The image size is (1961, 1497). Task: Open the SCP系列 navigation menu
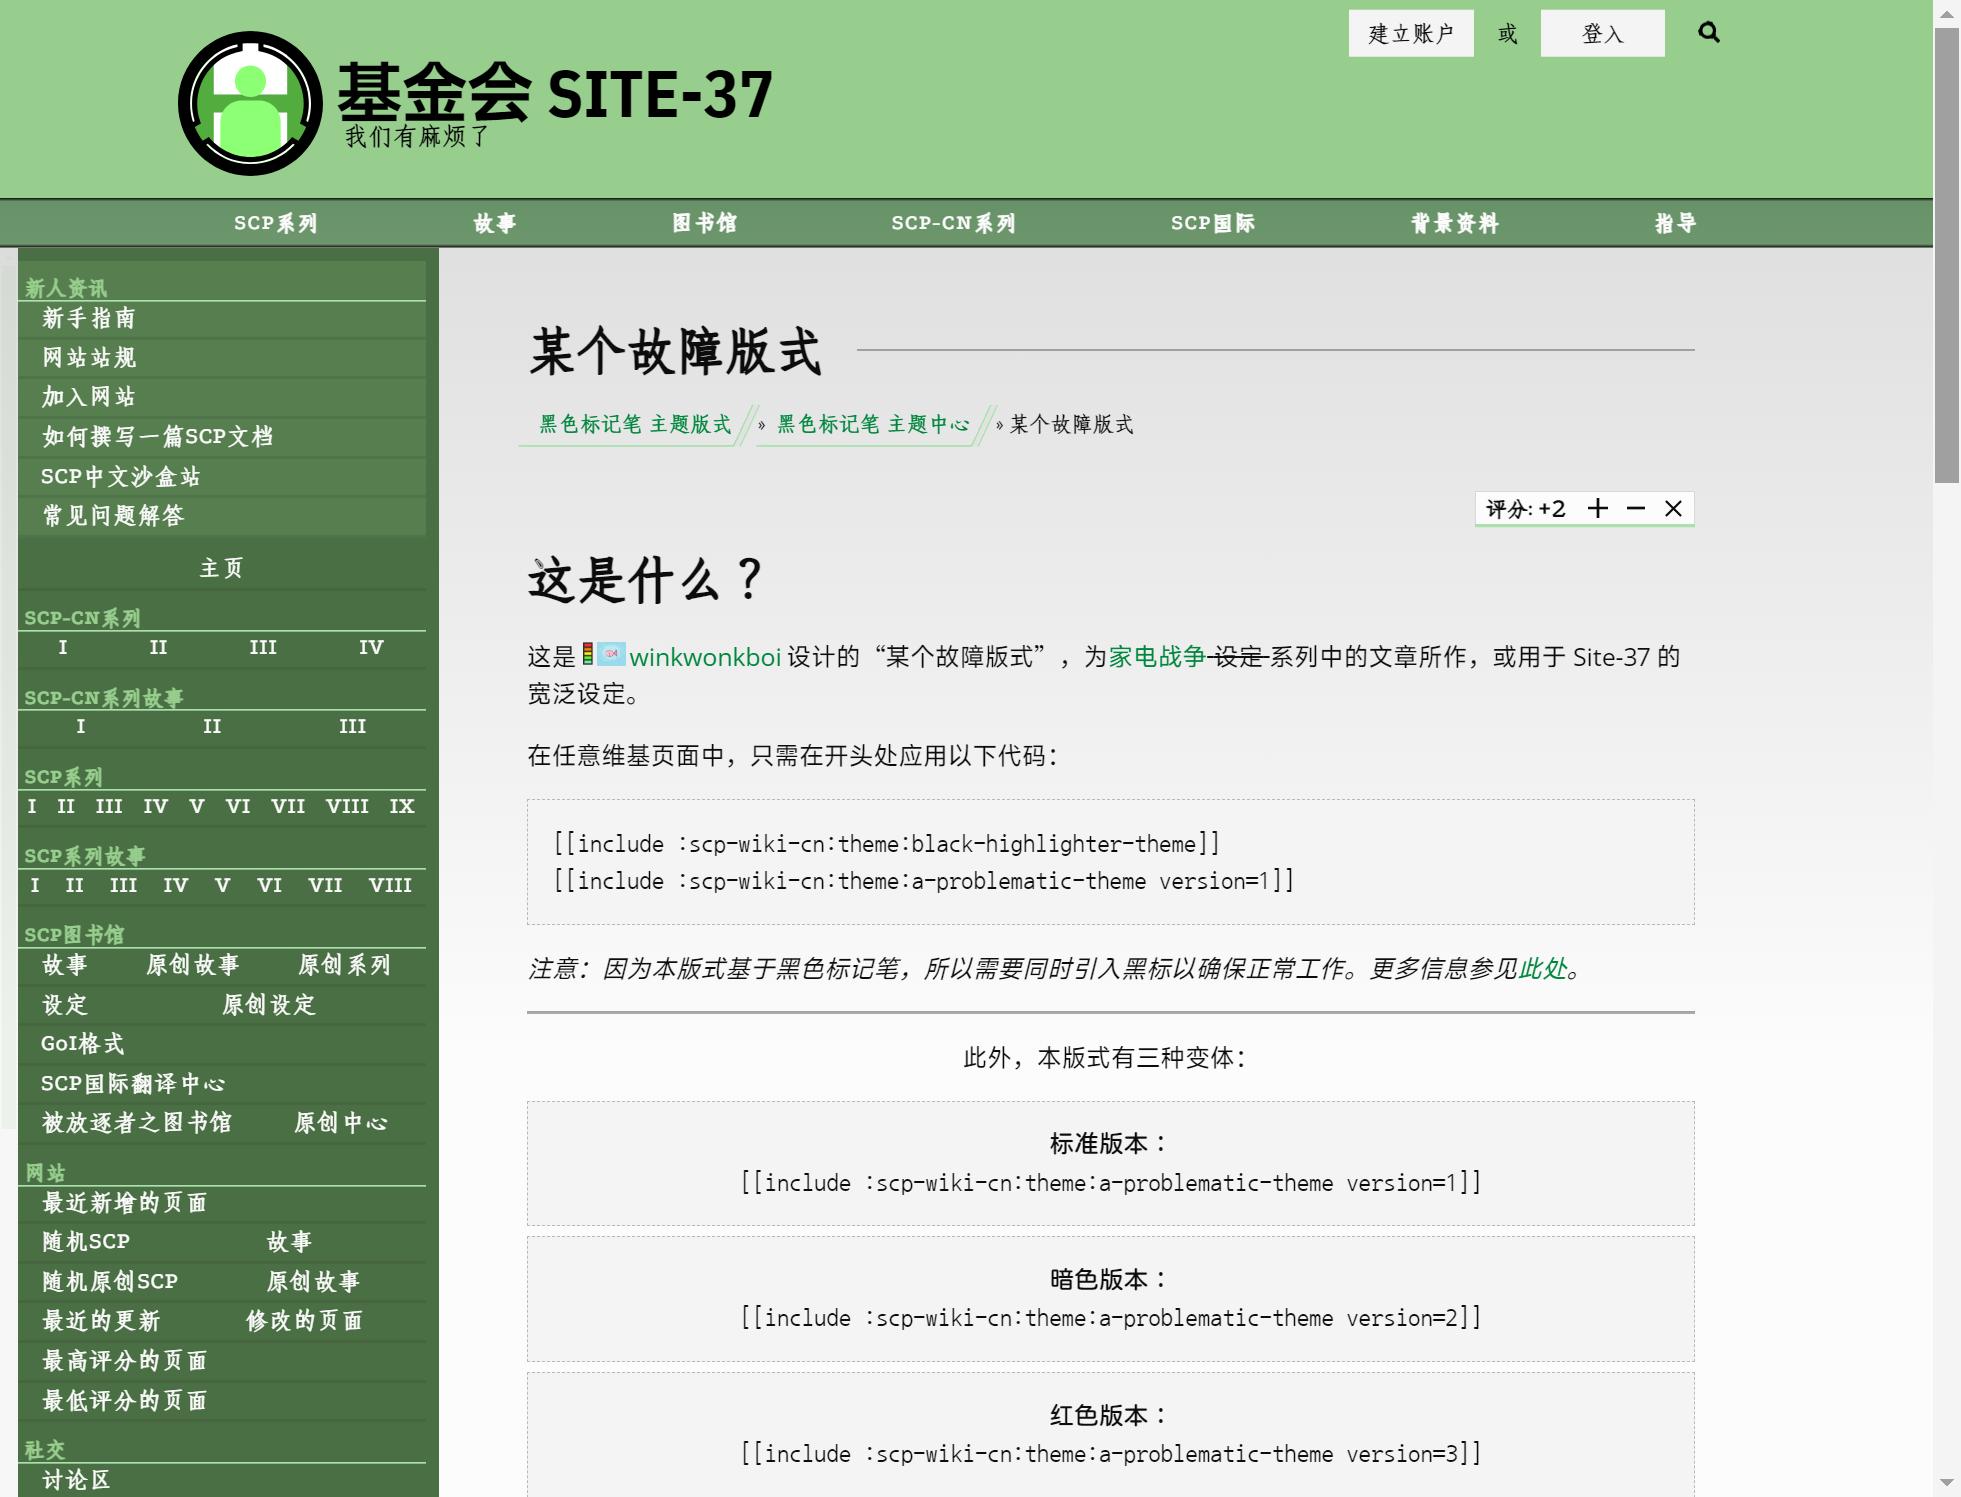[276, 223]
